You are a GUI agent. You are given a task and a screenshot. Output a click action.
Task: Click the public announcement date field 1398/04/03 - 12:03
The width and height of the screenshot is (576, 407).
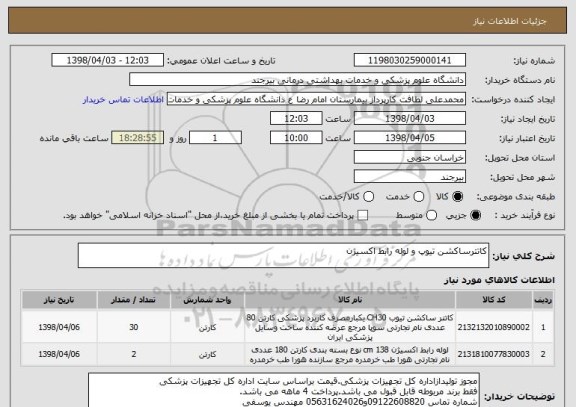point(108,60)
